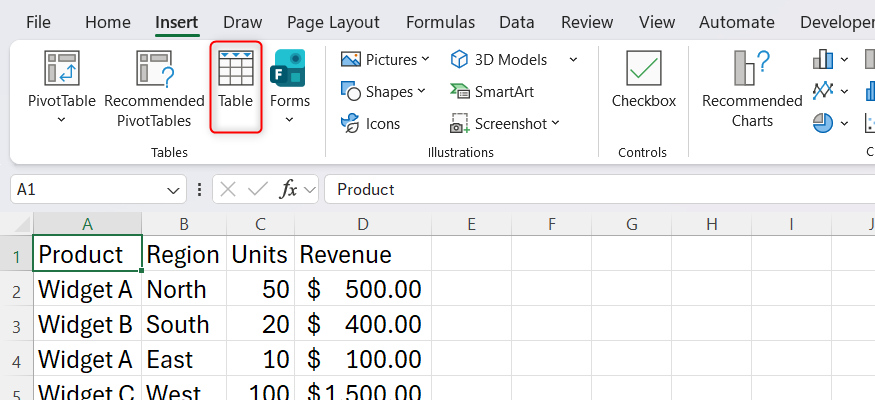Open Recommended Charts

tap(752, 89)
